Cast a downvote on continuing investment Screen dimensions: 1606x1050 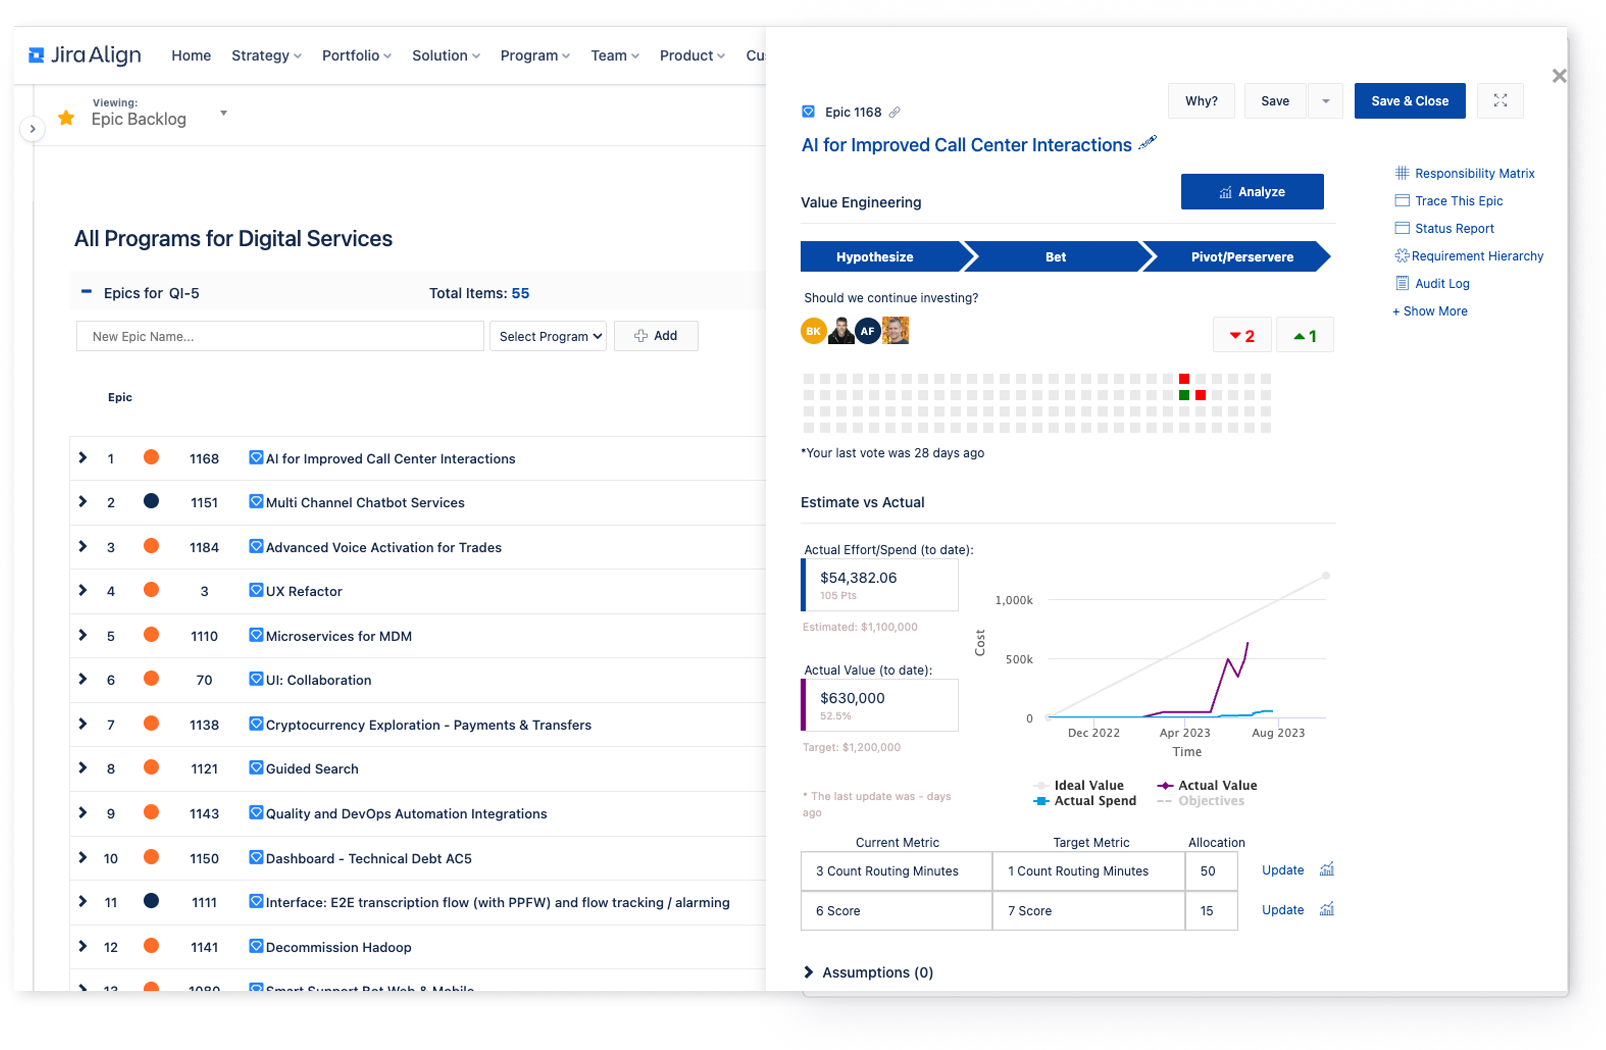coord(1241,334)
